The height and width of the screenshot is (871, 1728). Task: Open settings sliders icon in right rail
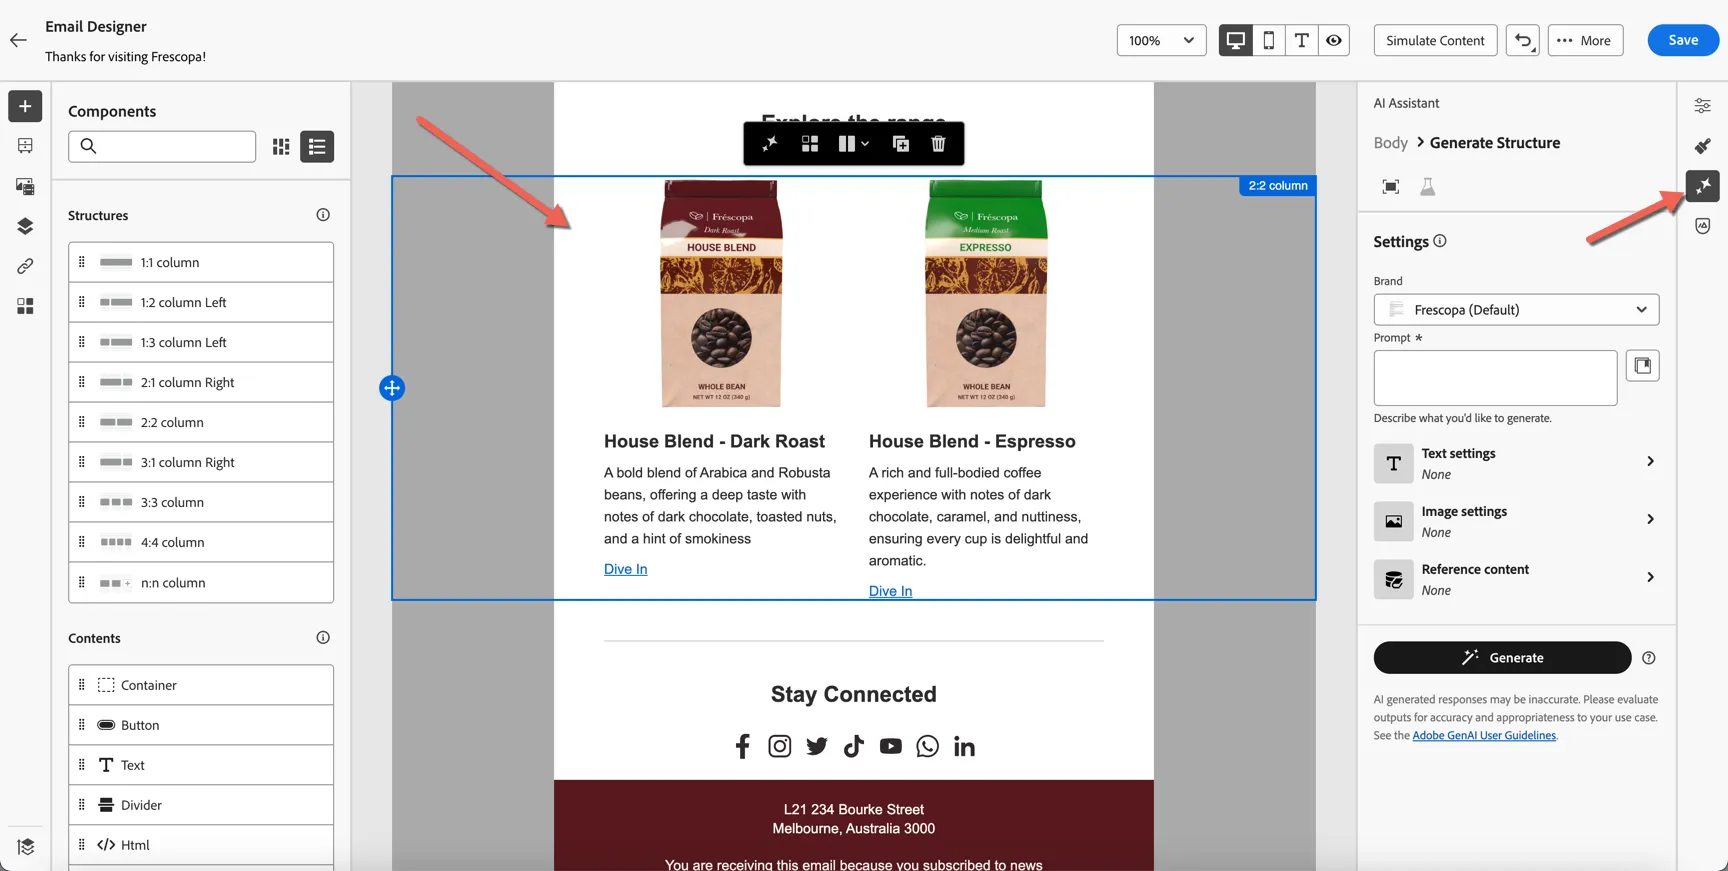[x=1702, y=106]
